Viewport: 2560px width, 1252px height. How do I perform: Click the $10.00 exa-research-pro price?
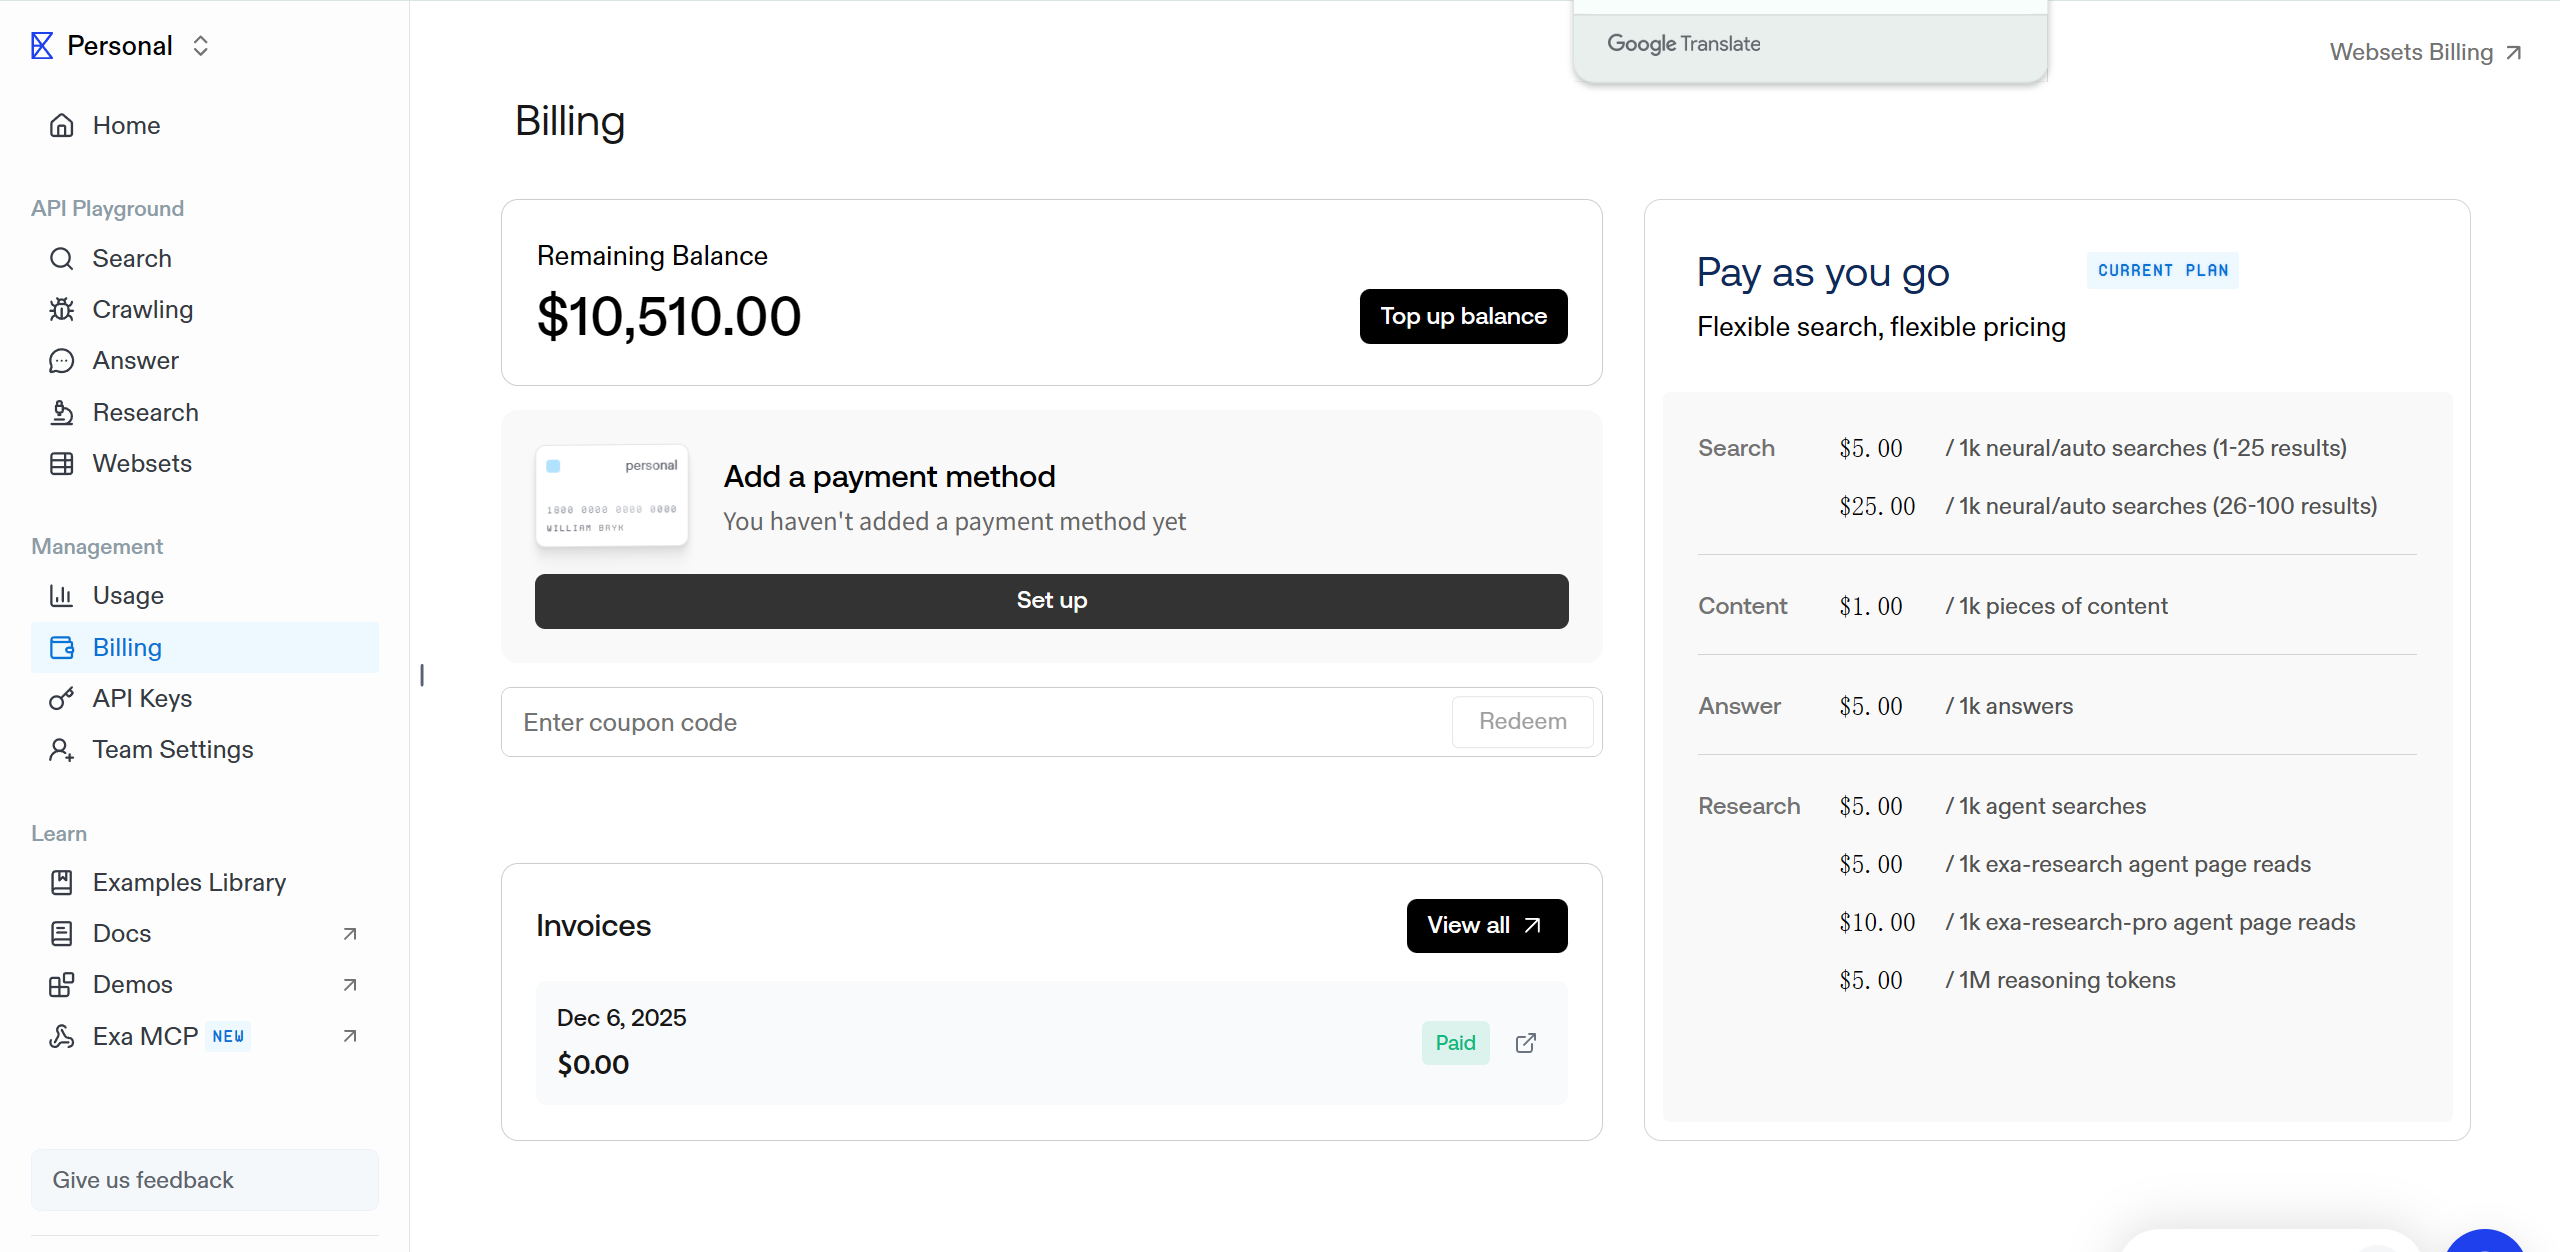1877,923
